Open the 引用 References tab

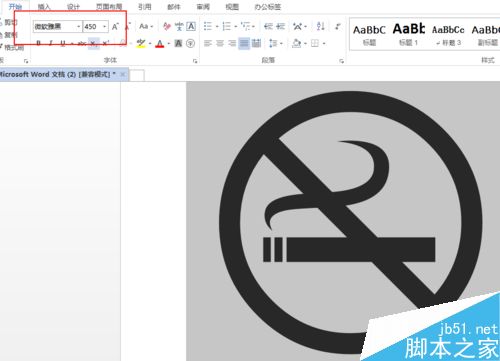click(144, 7)
